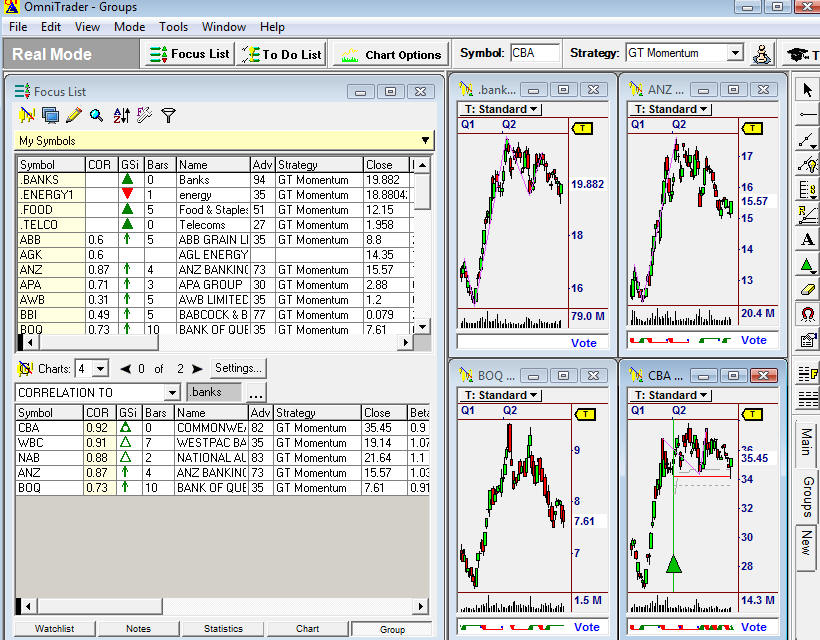Switch to the Chart tab
Screen dimensions: 820x640
(x=308, y=628)
